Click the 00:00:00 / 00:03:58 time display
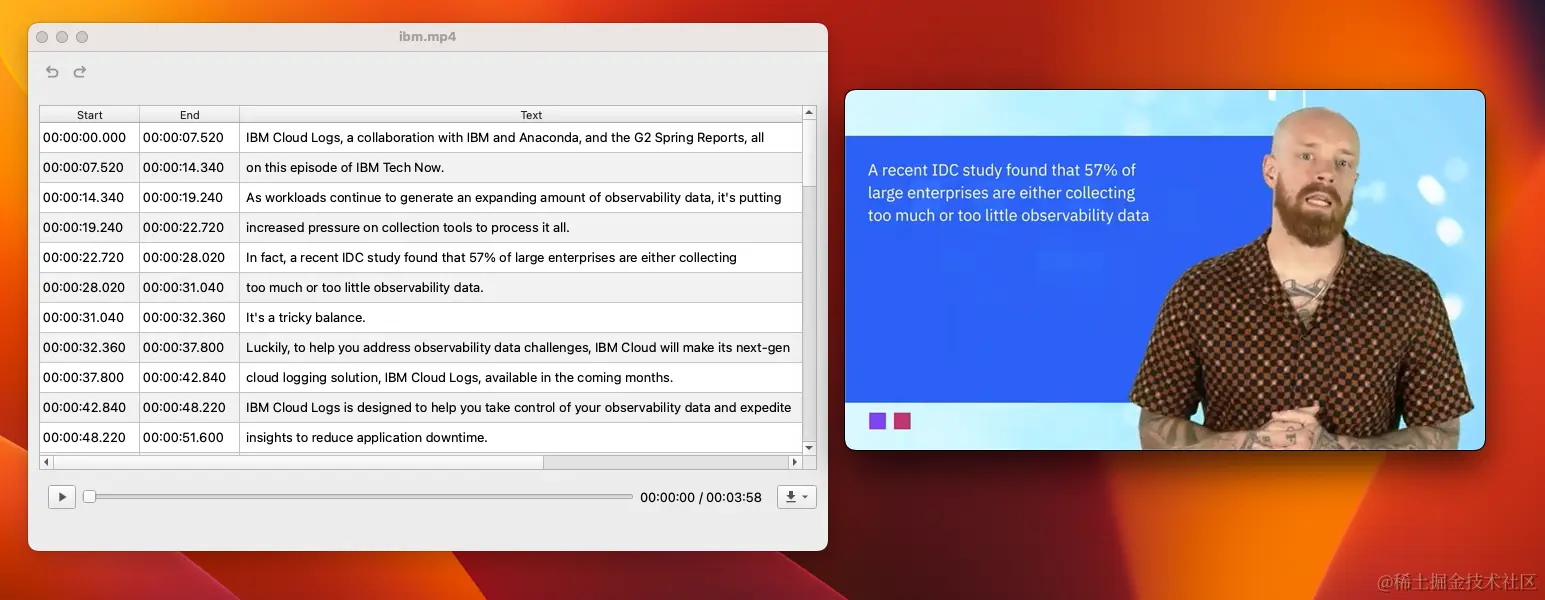The height and width of the screenshot is (600, 1545). point(701,497)
